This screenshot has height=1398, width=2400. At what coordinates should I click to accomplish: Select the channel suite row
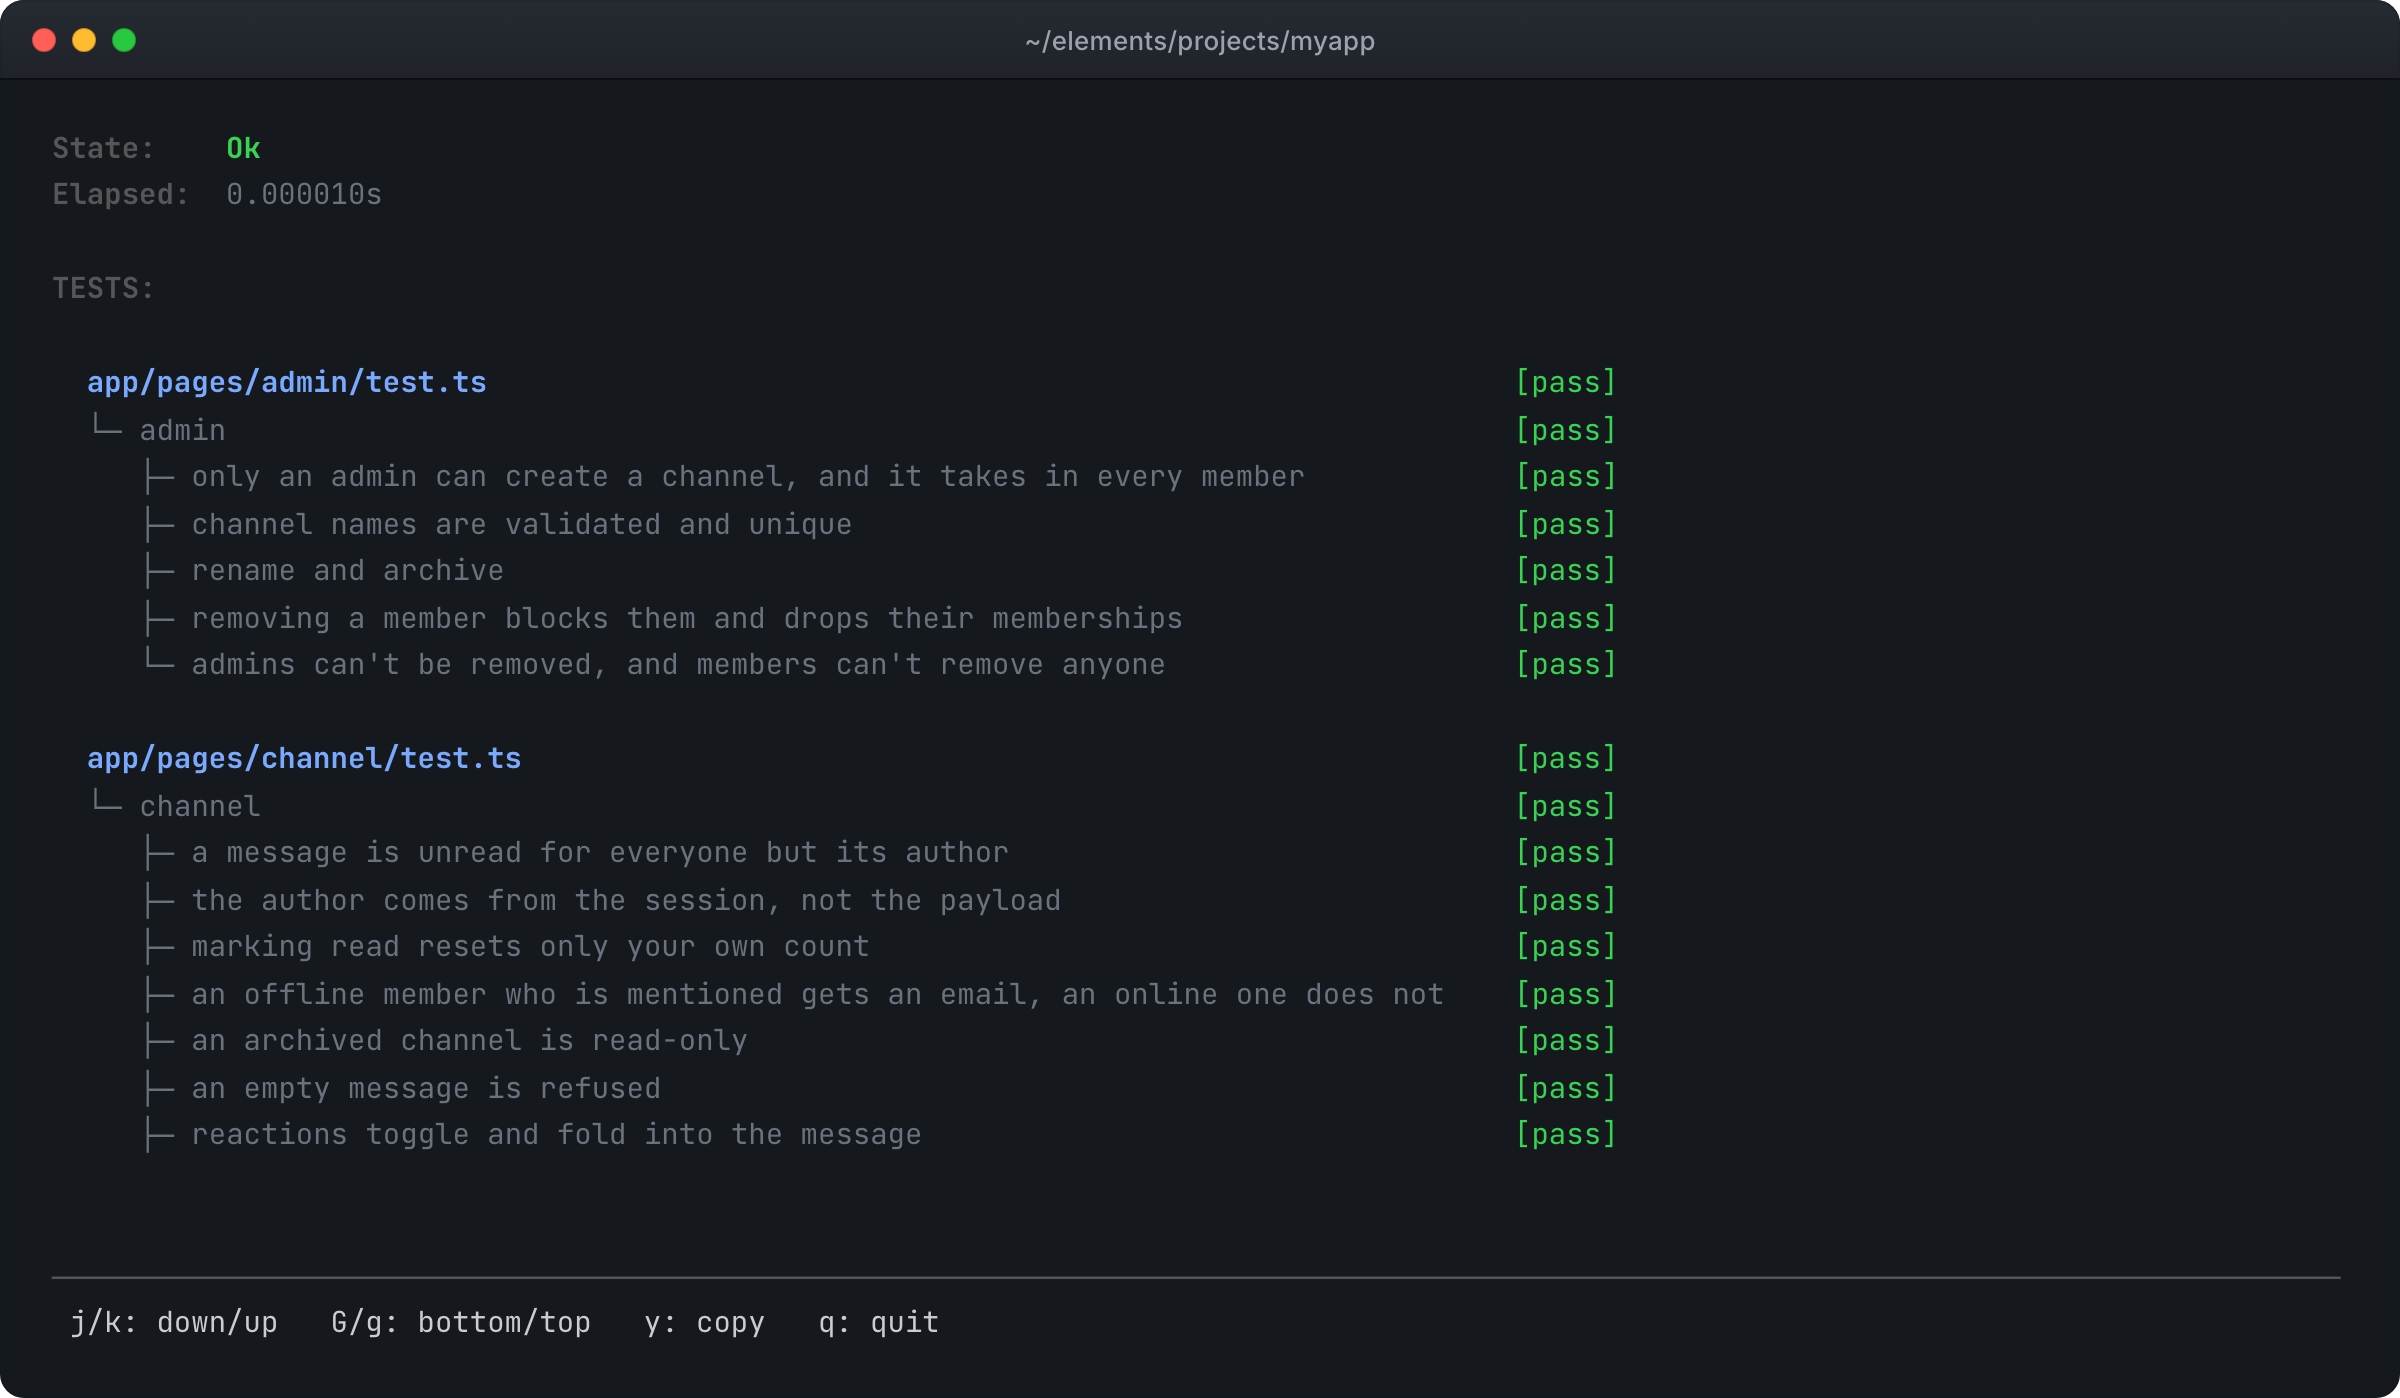pyautogui.click(x=200, y=806)
